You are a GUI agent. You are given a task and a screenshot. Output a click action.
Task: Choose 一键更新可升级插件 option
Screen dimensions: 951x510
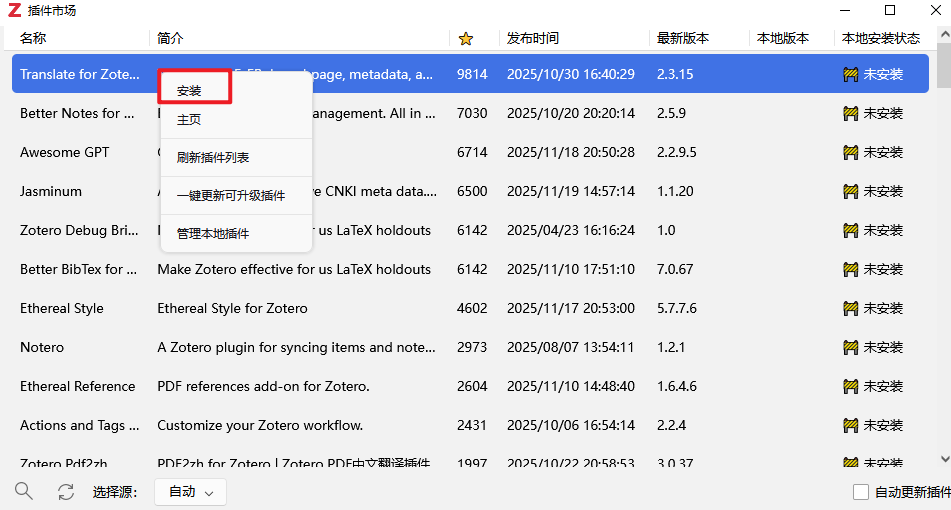pos(231,196)
